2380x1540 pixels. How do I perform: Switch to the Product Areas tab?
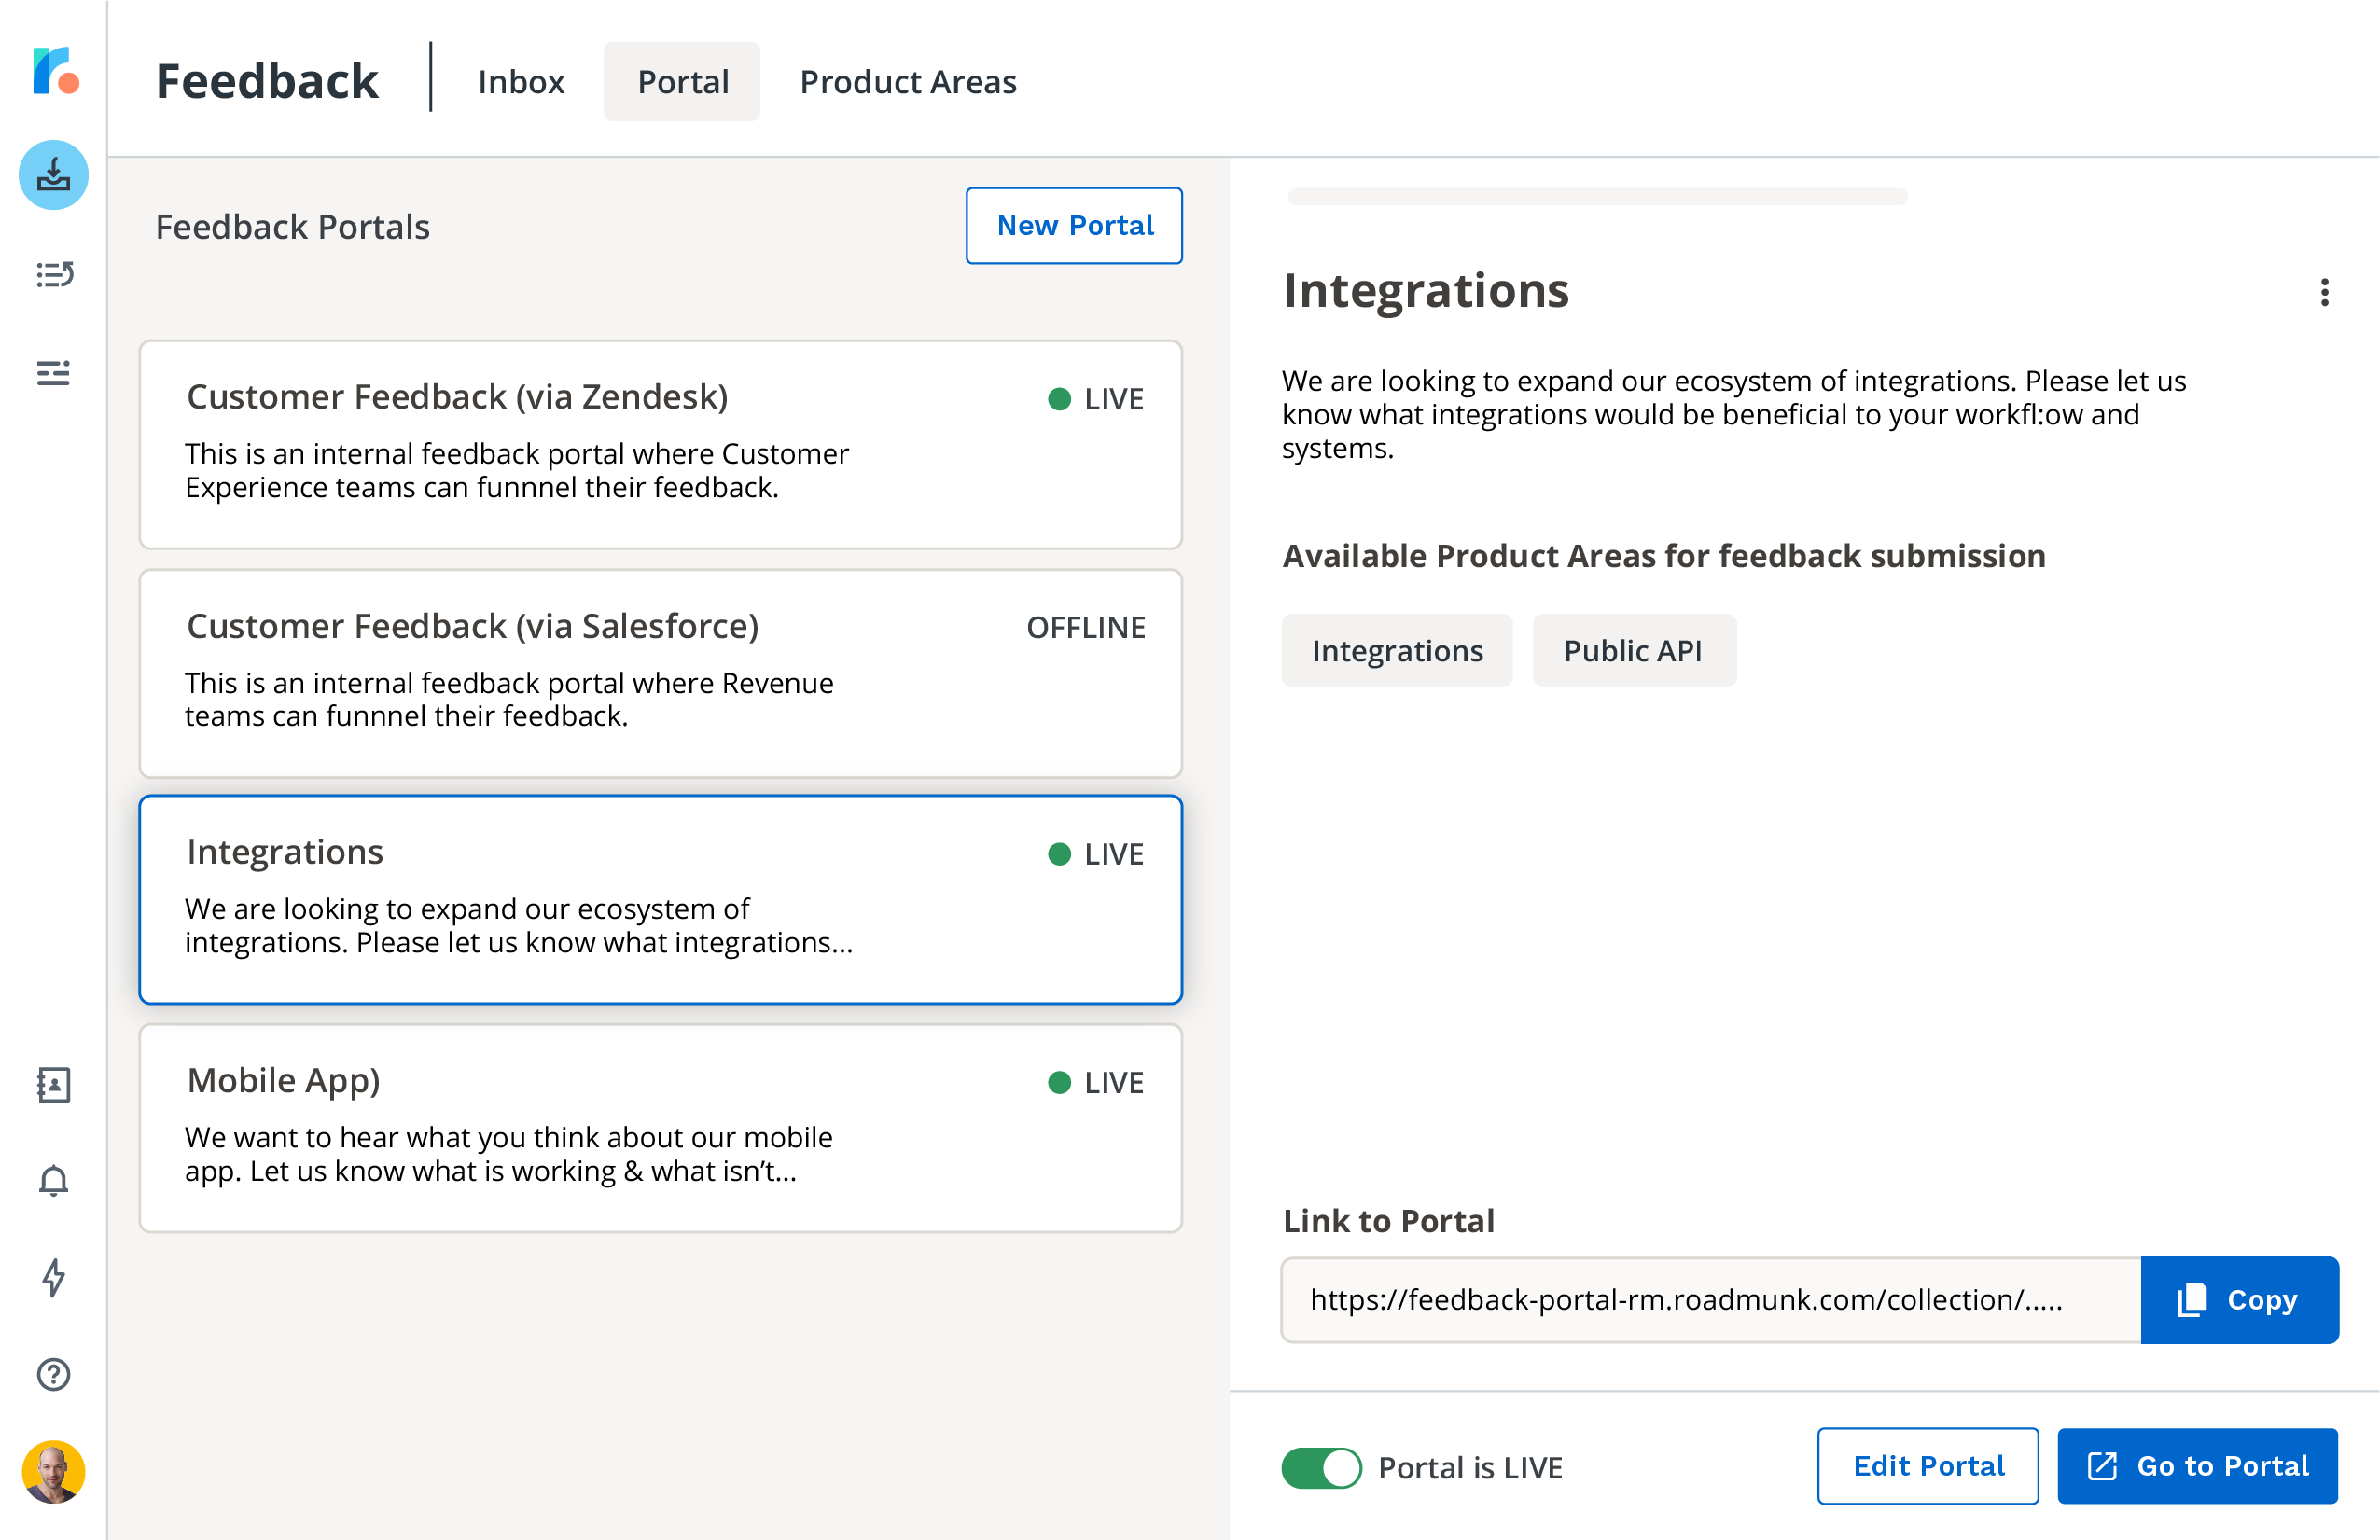coord(907,80)
